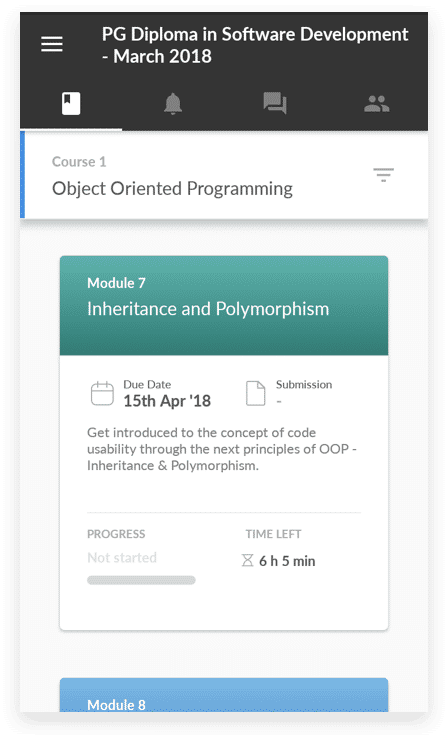Image resolution: width=448 pixels, height=740 pixels.
Task: Open the peers people icon tab
Action: [x=377, y=103]
